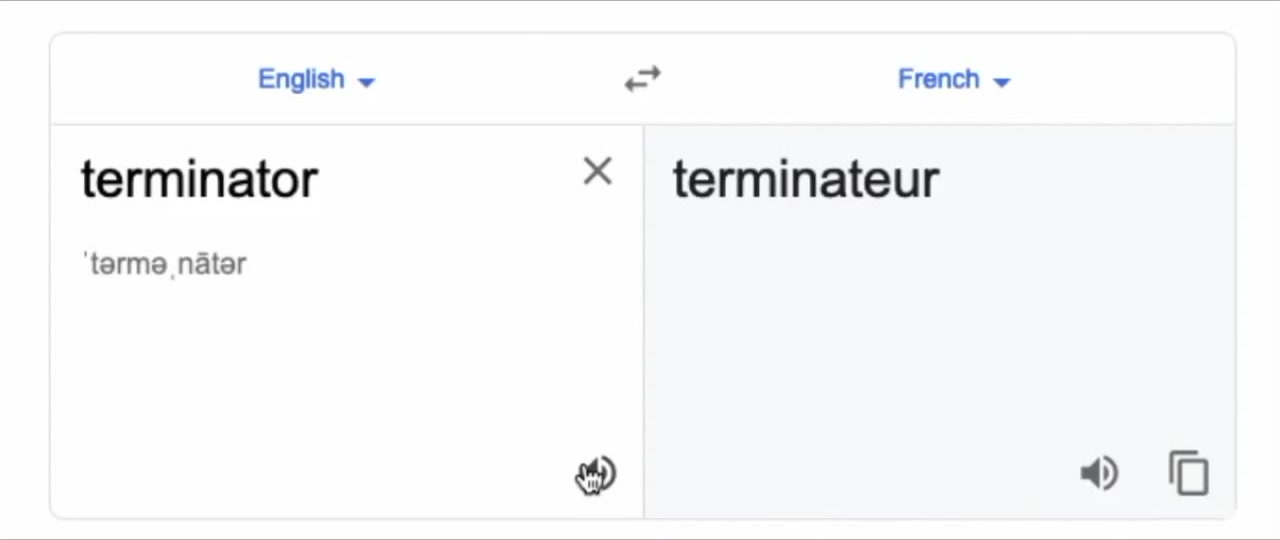Focus the empty area of source text box
This screenshot has height=540, width=1280.
[330, 370]
